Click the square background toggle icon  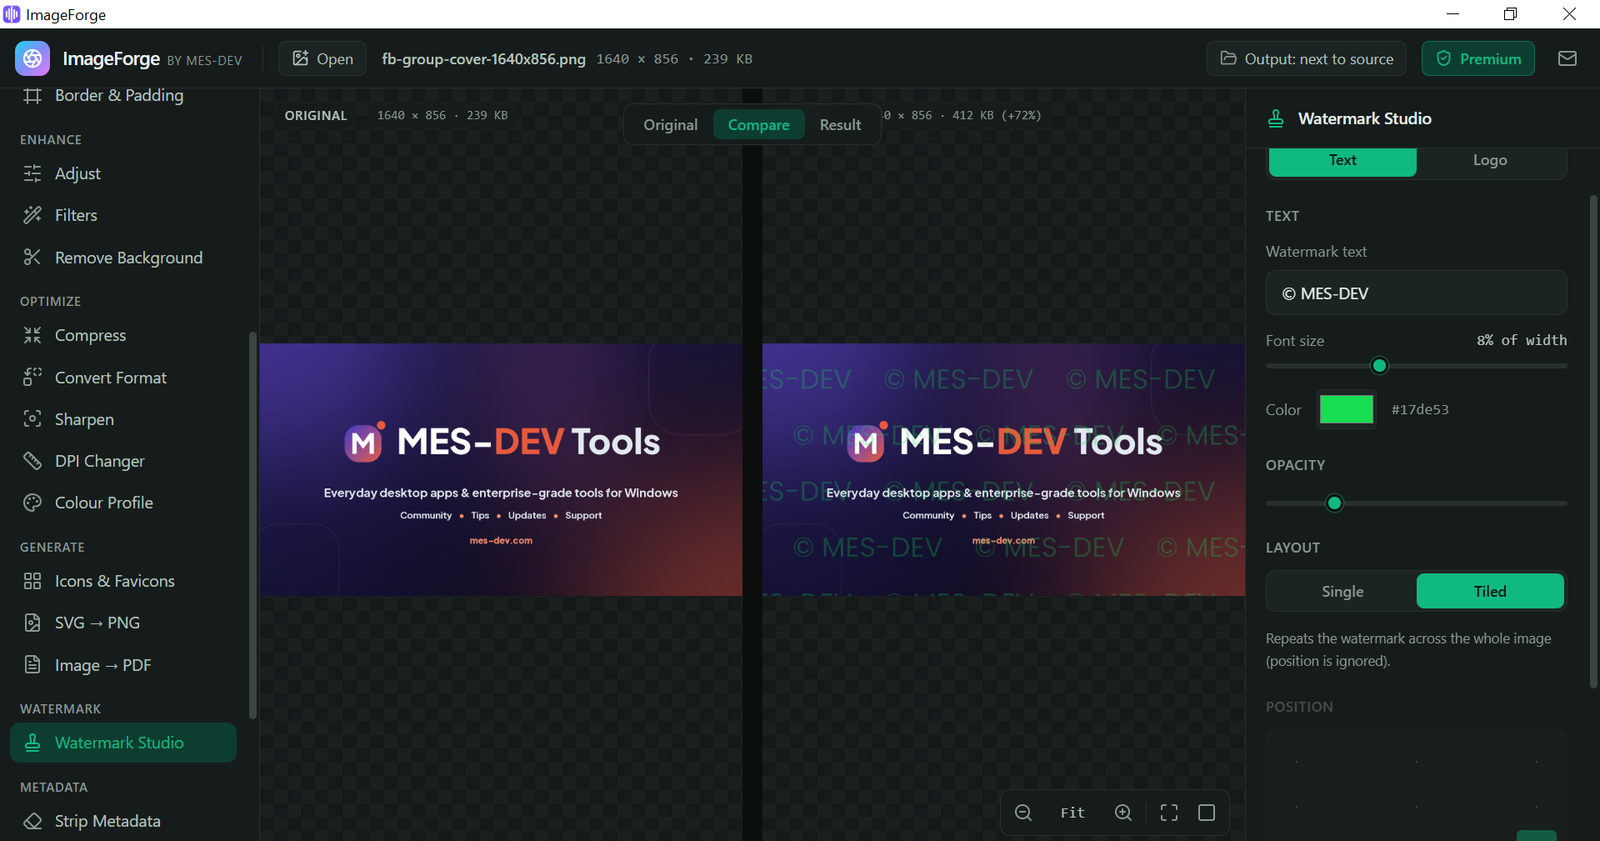point(1207,813)
